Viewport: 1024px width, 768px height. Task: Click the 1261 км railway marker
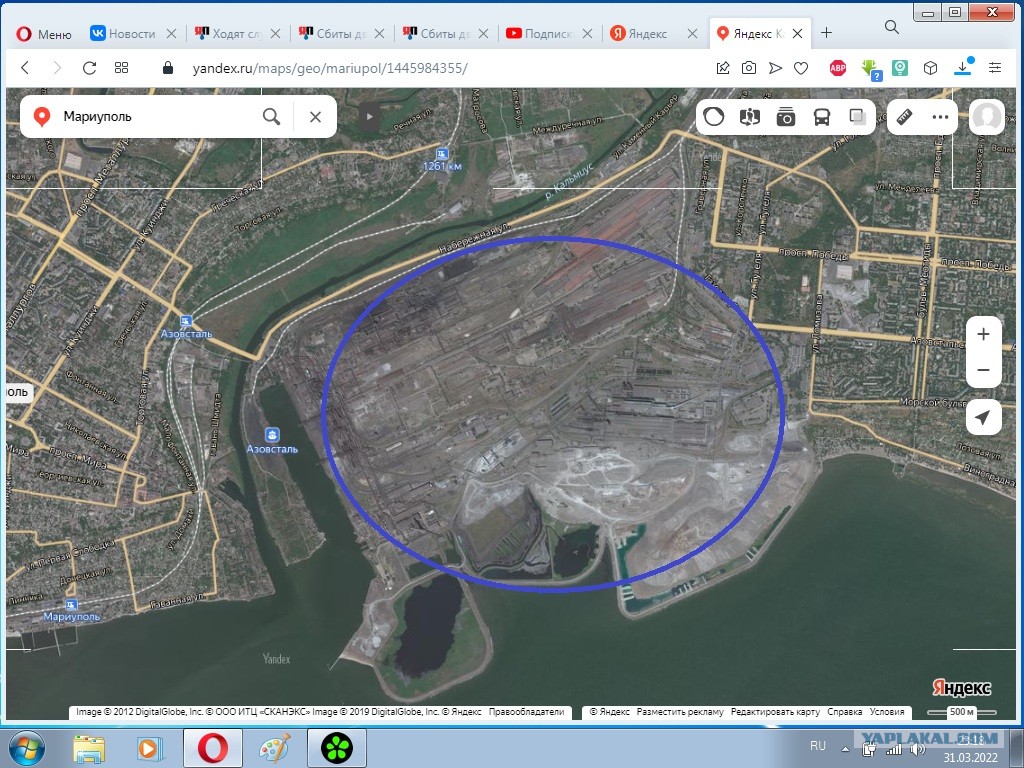[x=442, y=153]
